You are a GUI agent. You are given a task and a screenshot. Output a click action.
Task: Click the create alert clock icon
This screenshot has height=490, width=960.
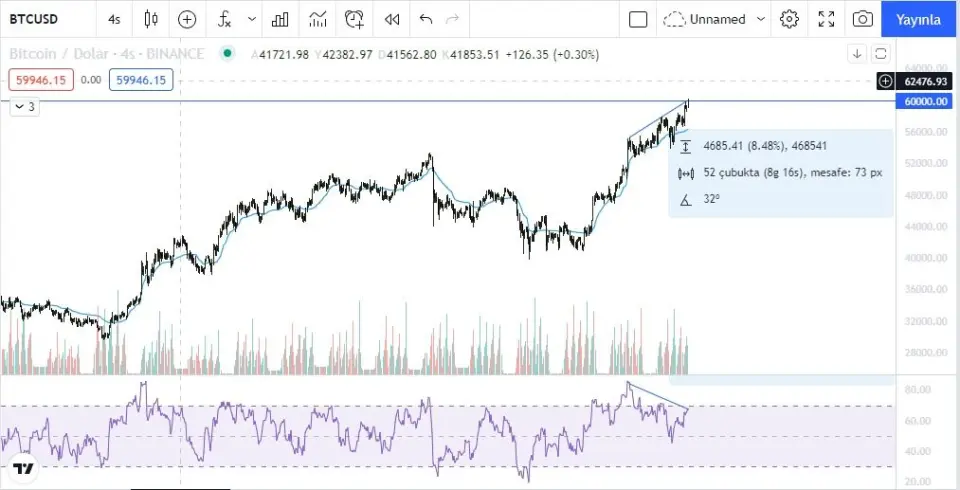[354, 19]
